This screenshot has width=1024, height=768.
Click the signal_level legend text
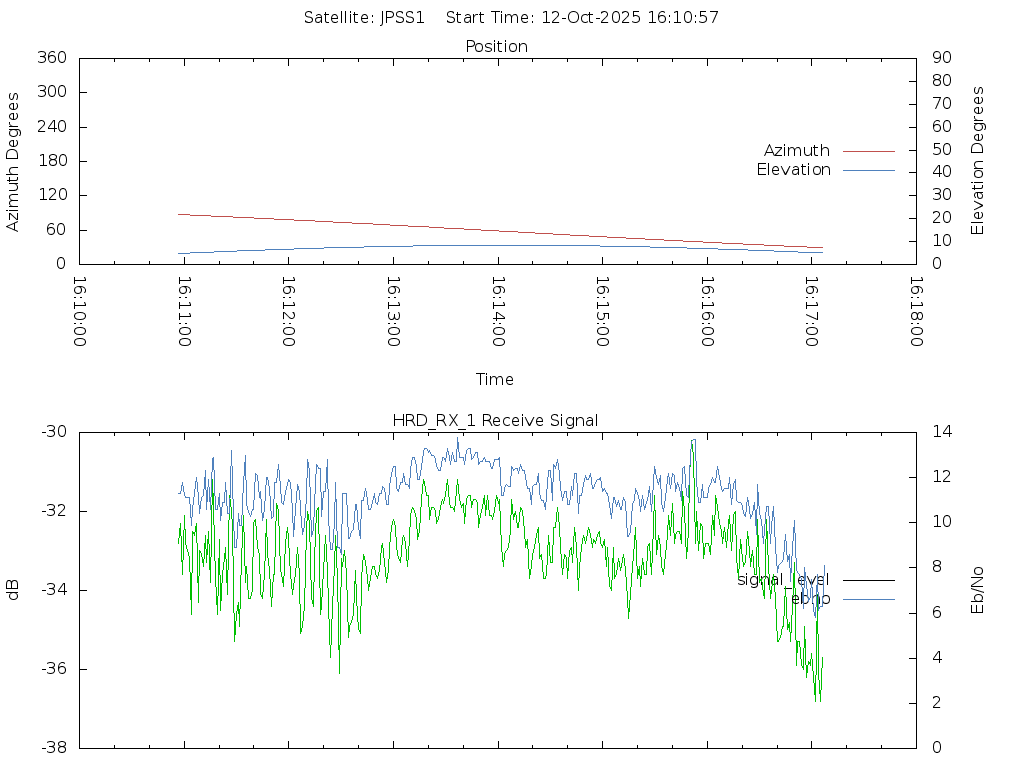tap(783, 580)
